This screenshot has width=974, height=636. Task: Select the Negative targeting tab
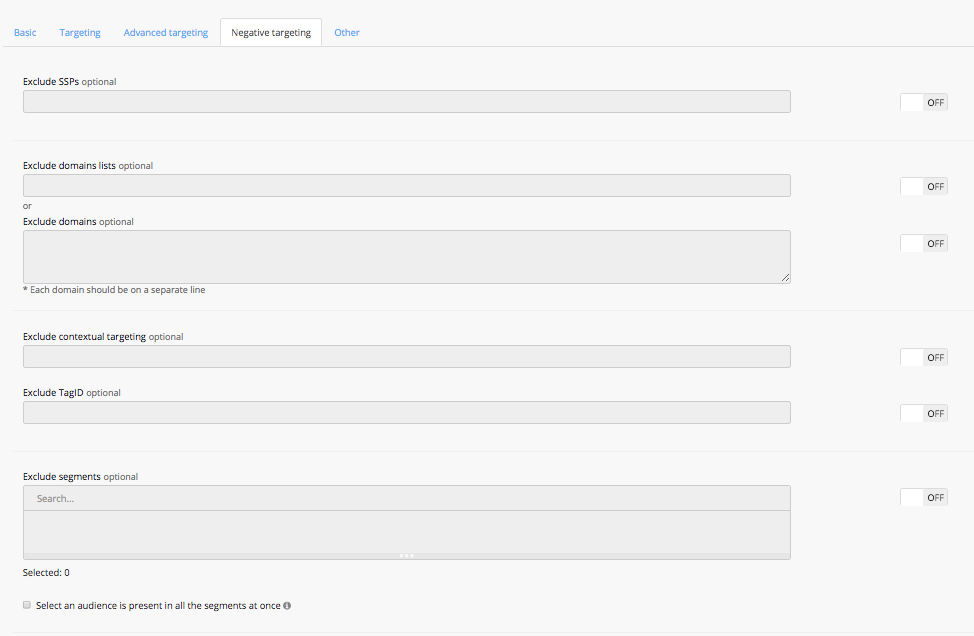pyautogui.click(x=271, y=32)
